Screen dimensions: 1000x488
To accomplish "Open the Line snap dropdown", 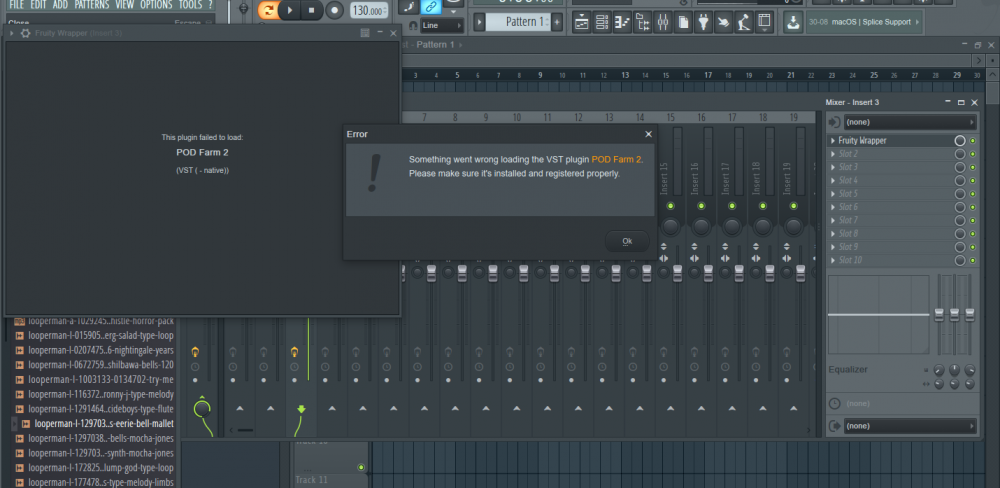I will (443, 26).
